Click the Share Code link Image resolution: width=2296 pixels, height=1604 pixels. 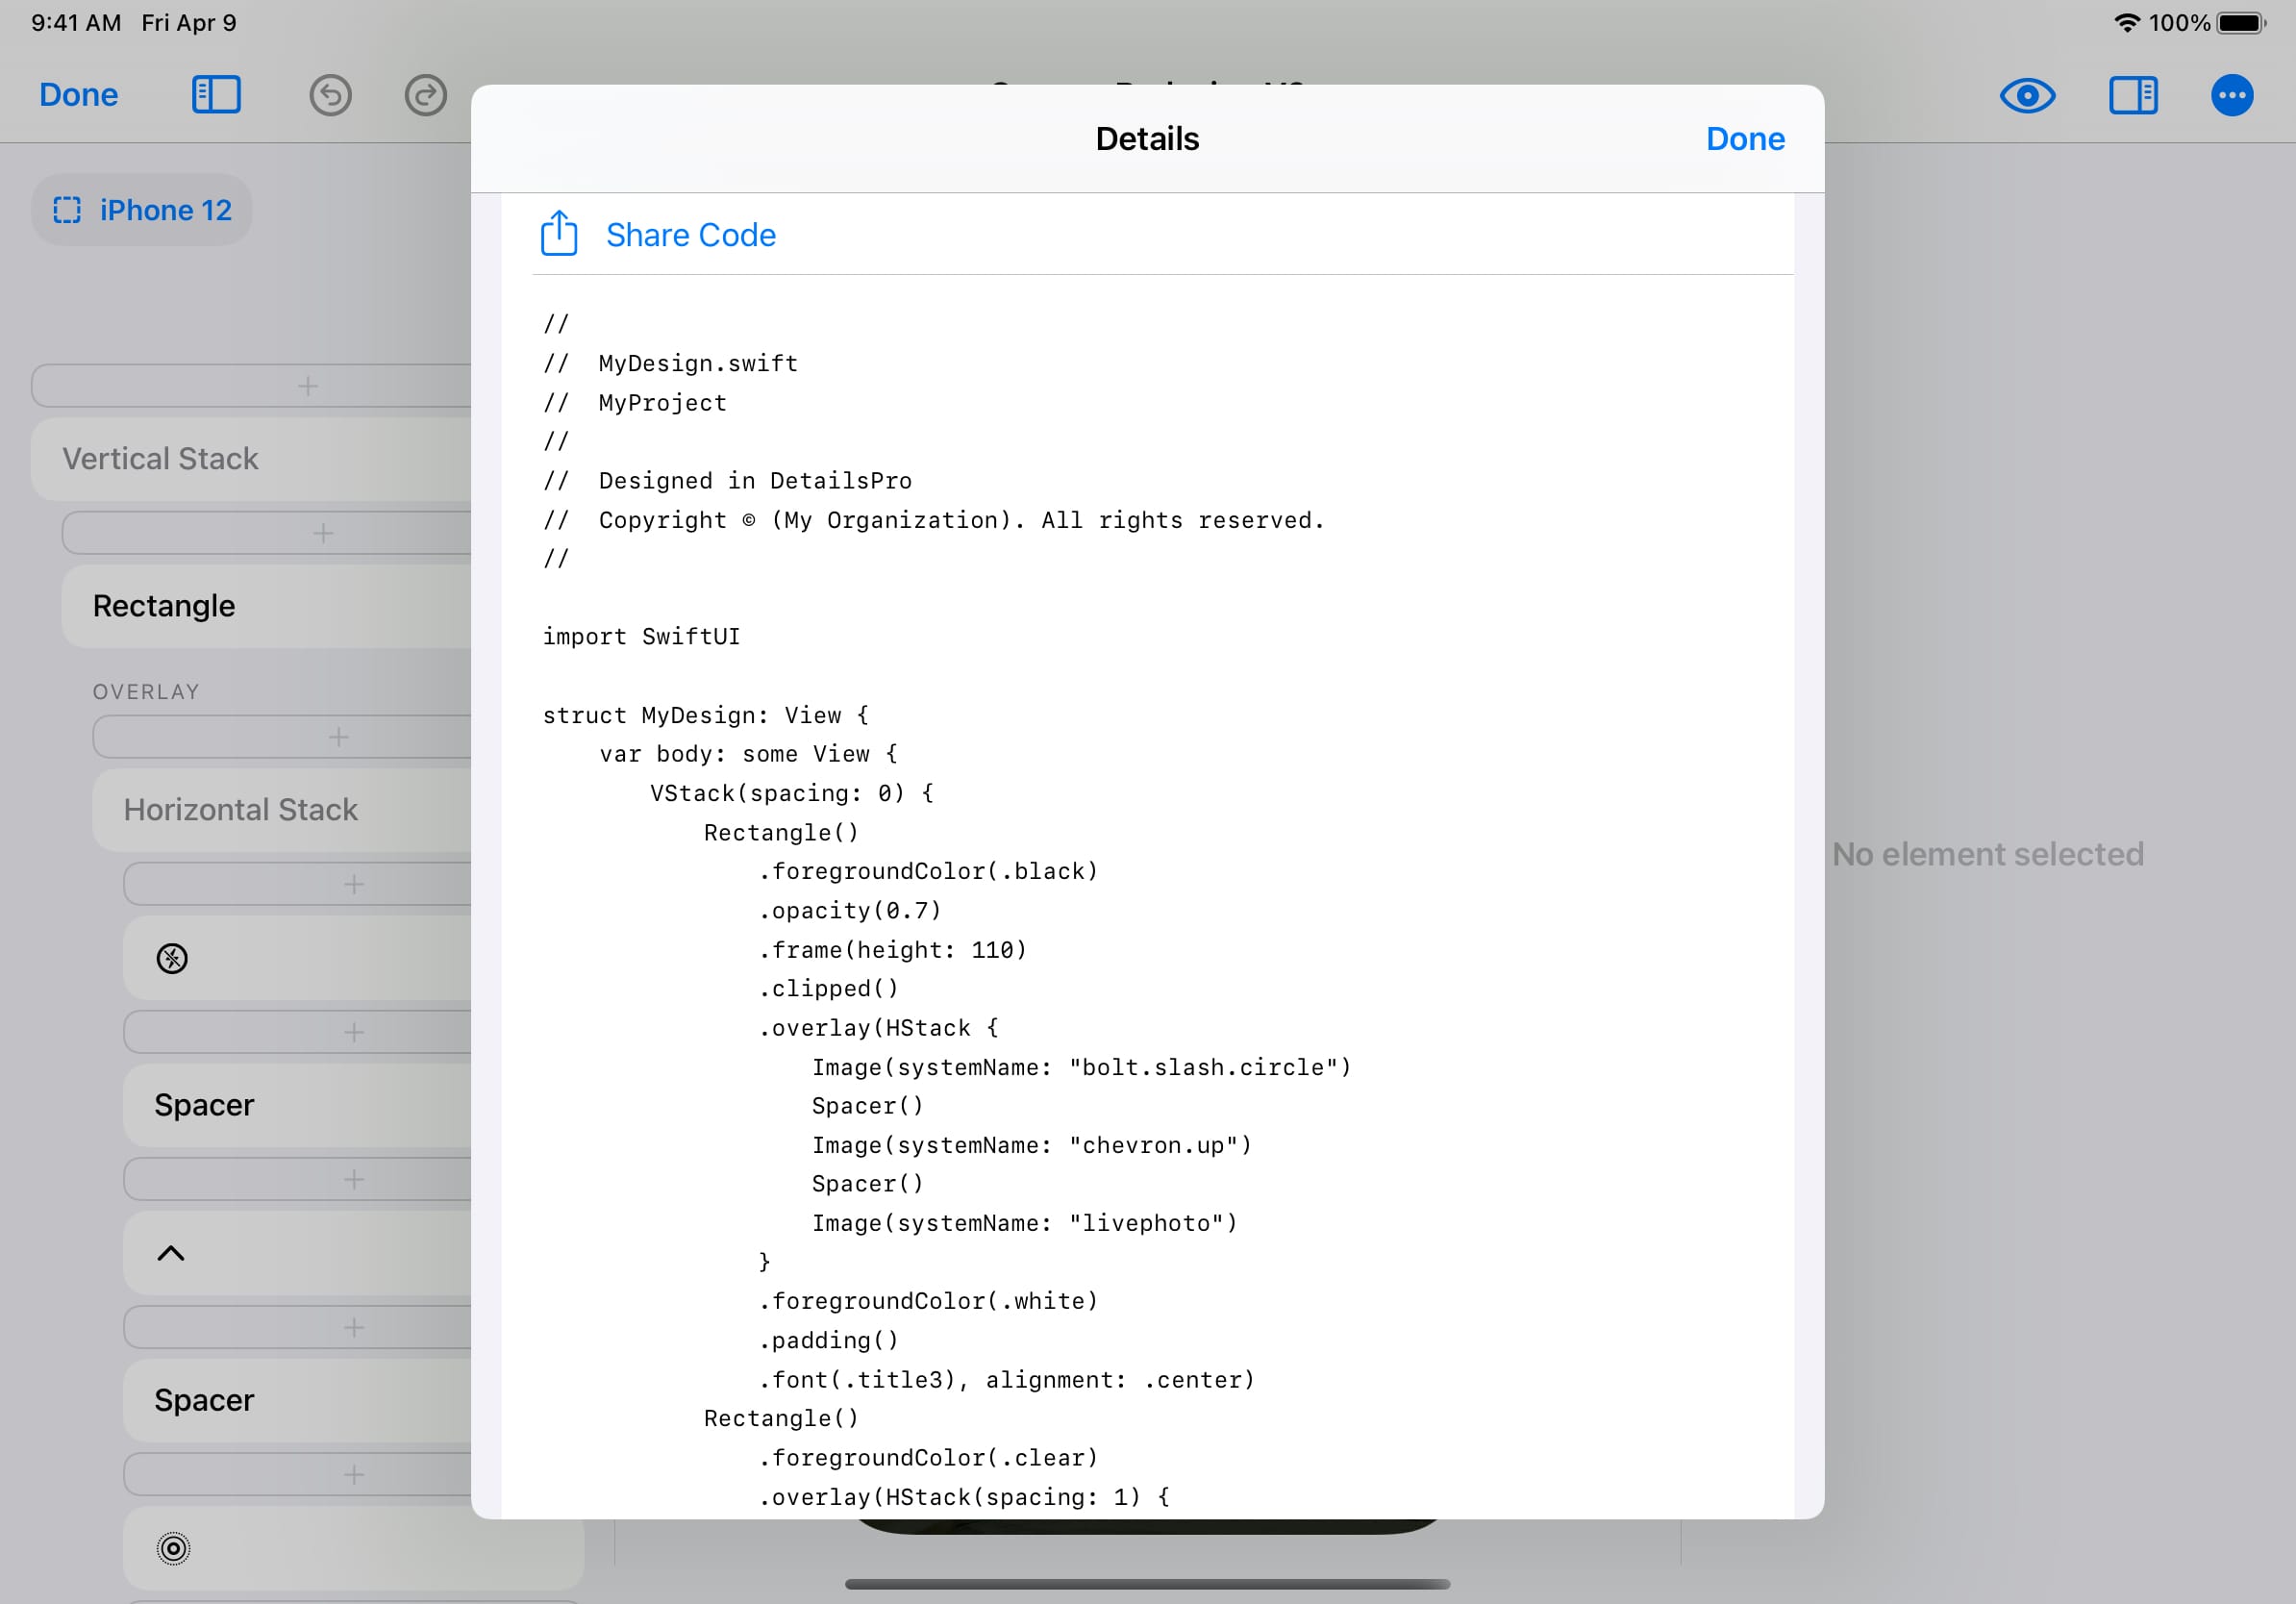click(690, 234)
